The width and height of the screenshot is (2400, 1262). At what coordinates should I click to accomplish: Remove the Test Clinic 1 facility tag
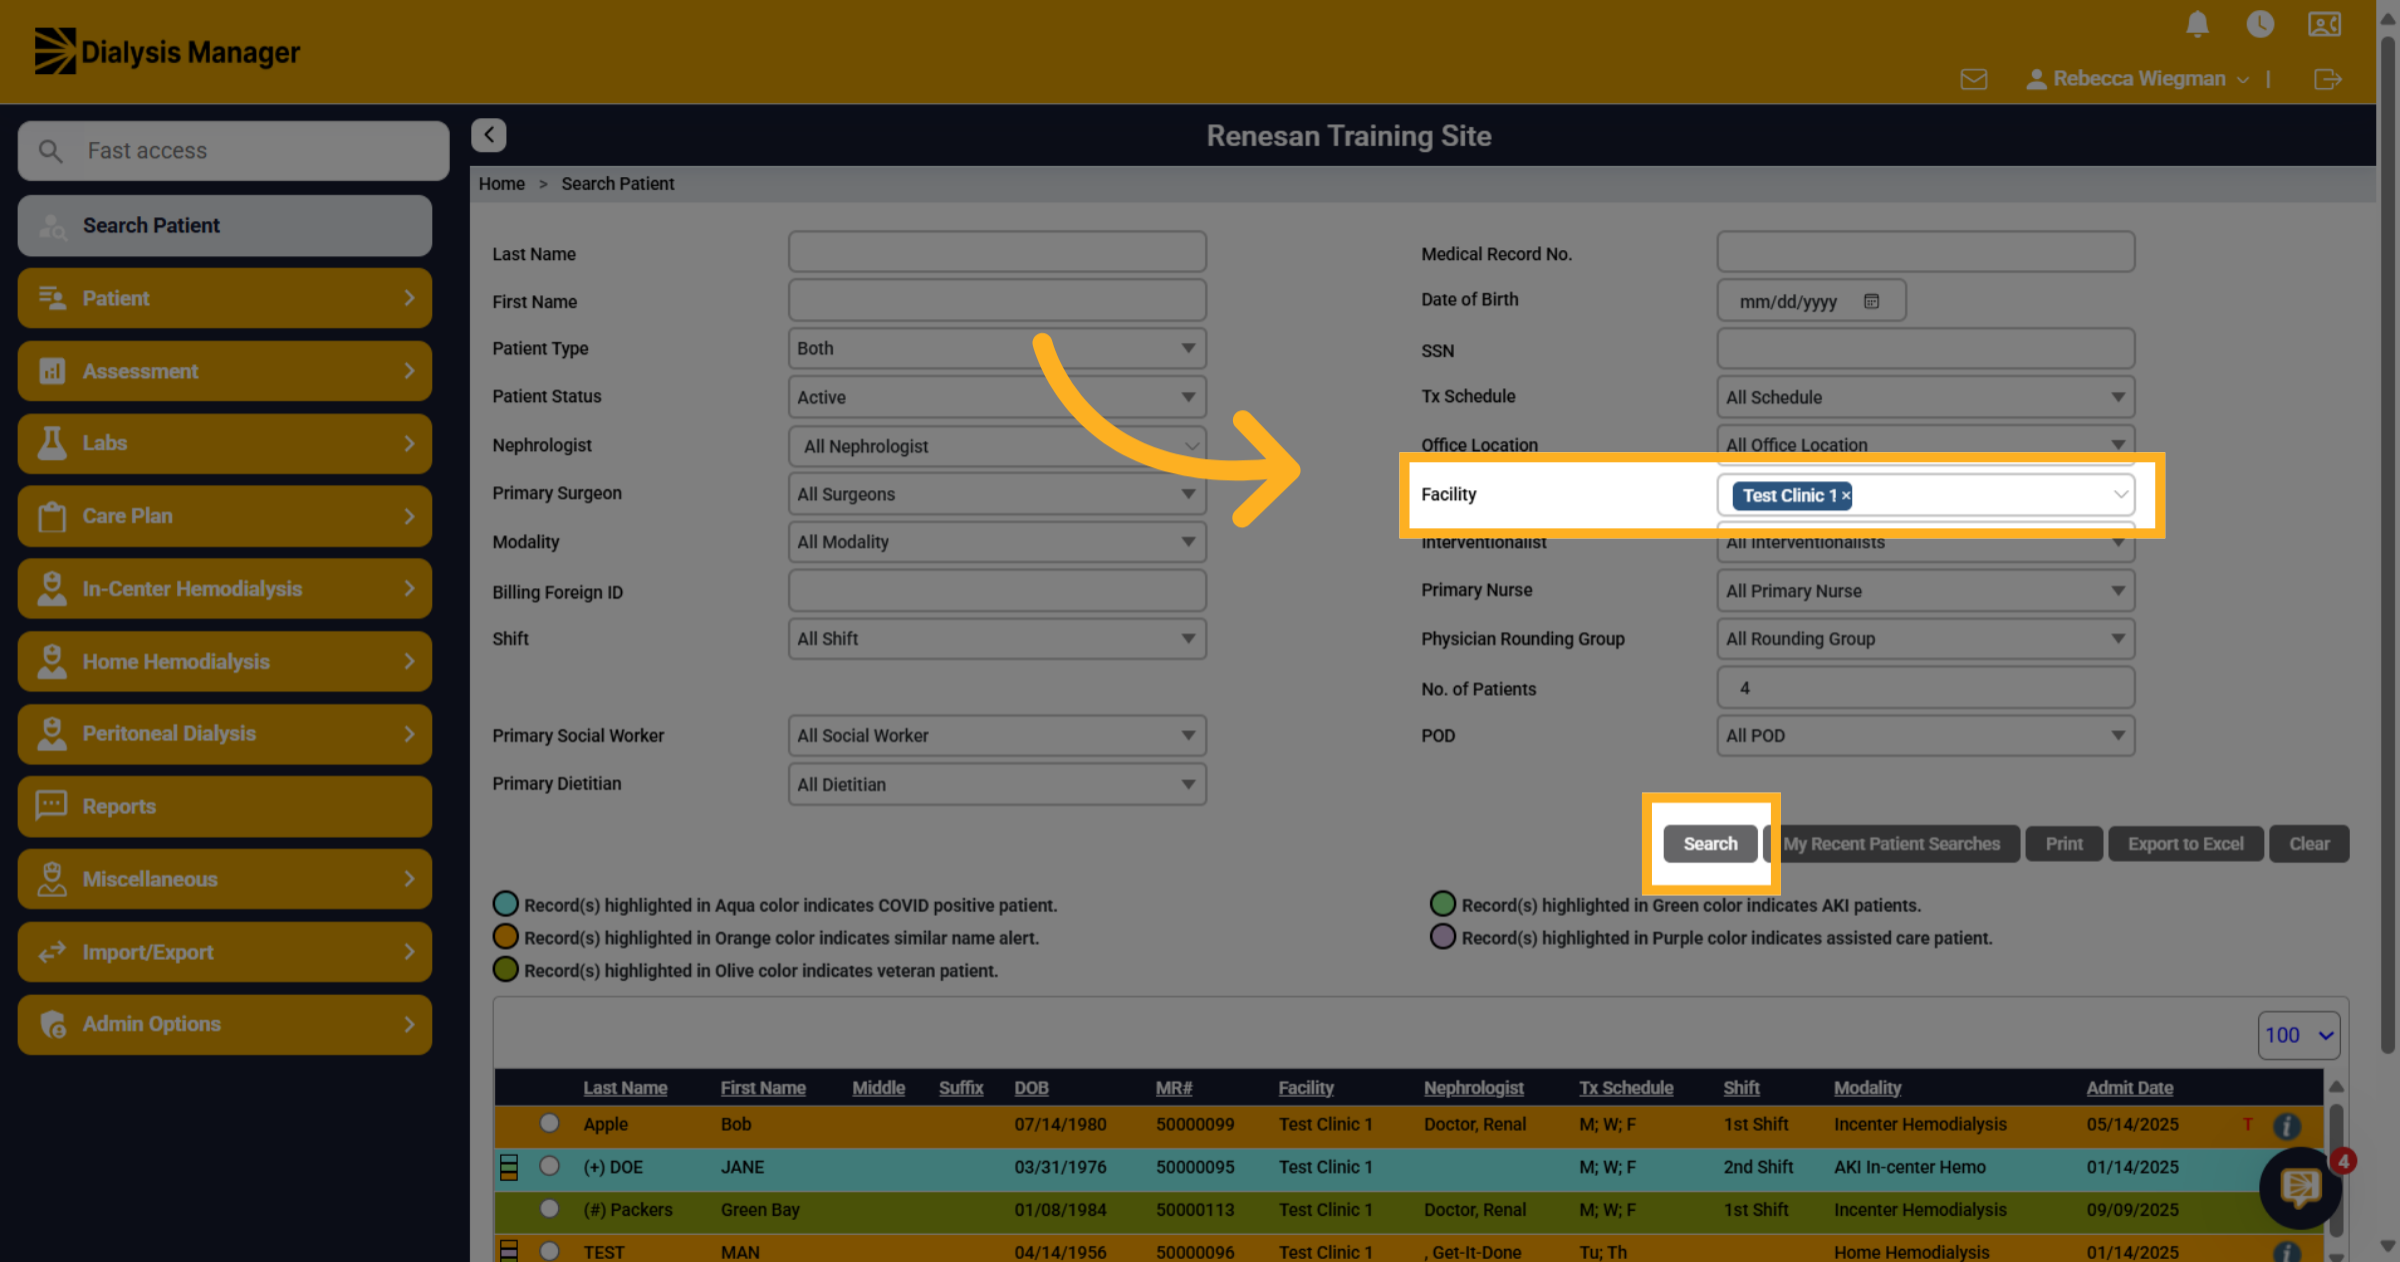(x=1846, y=496)
